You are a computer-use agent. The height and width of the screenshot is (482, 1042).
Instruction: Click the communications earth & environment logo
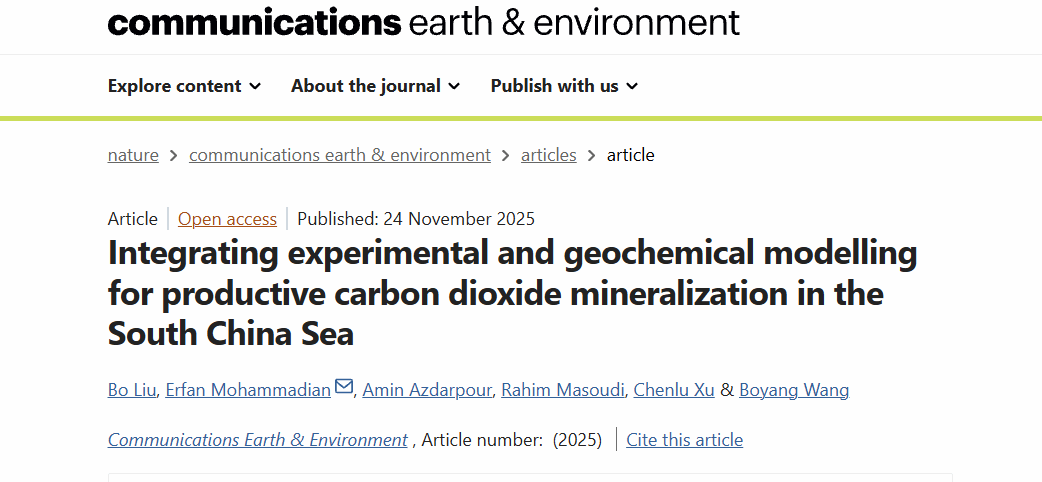pyautogui.click(x=424, y=22)
